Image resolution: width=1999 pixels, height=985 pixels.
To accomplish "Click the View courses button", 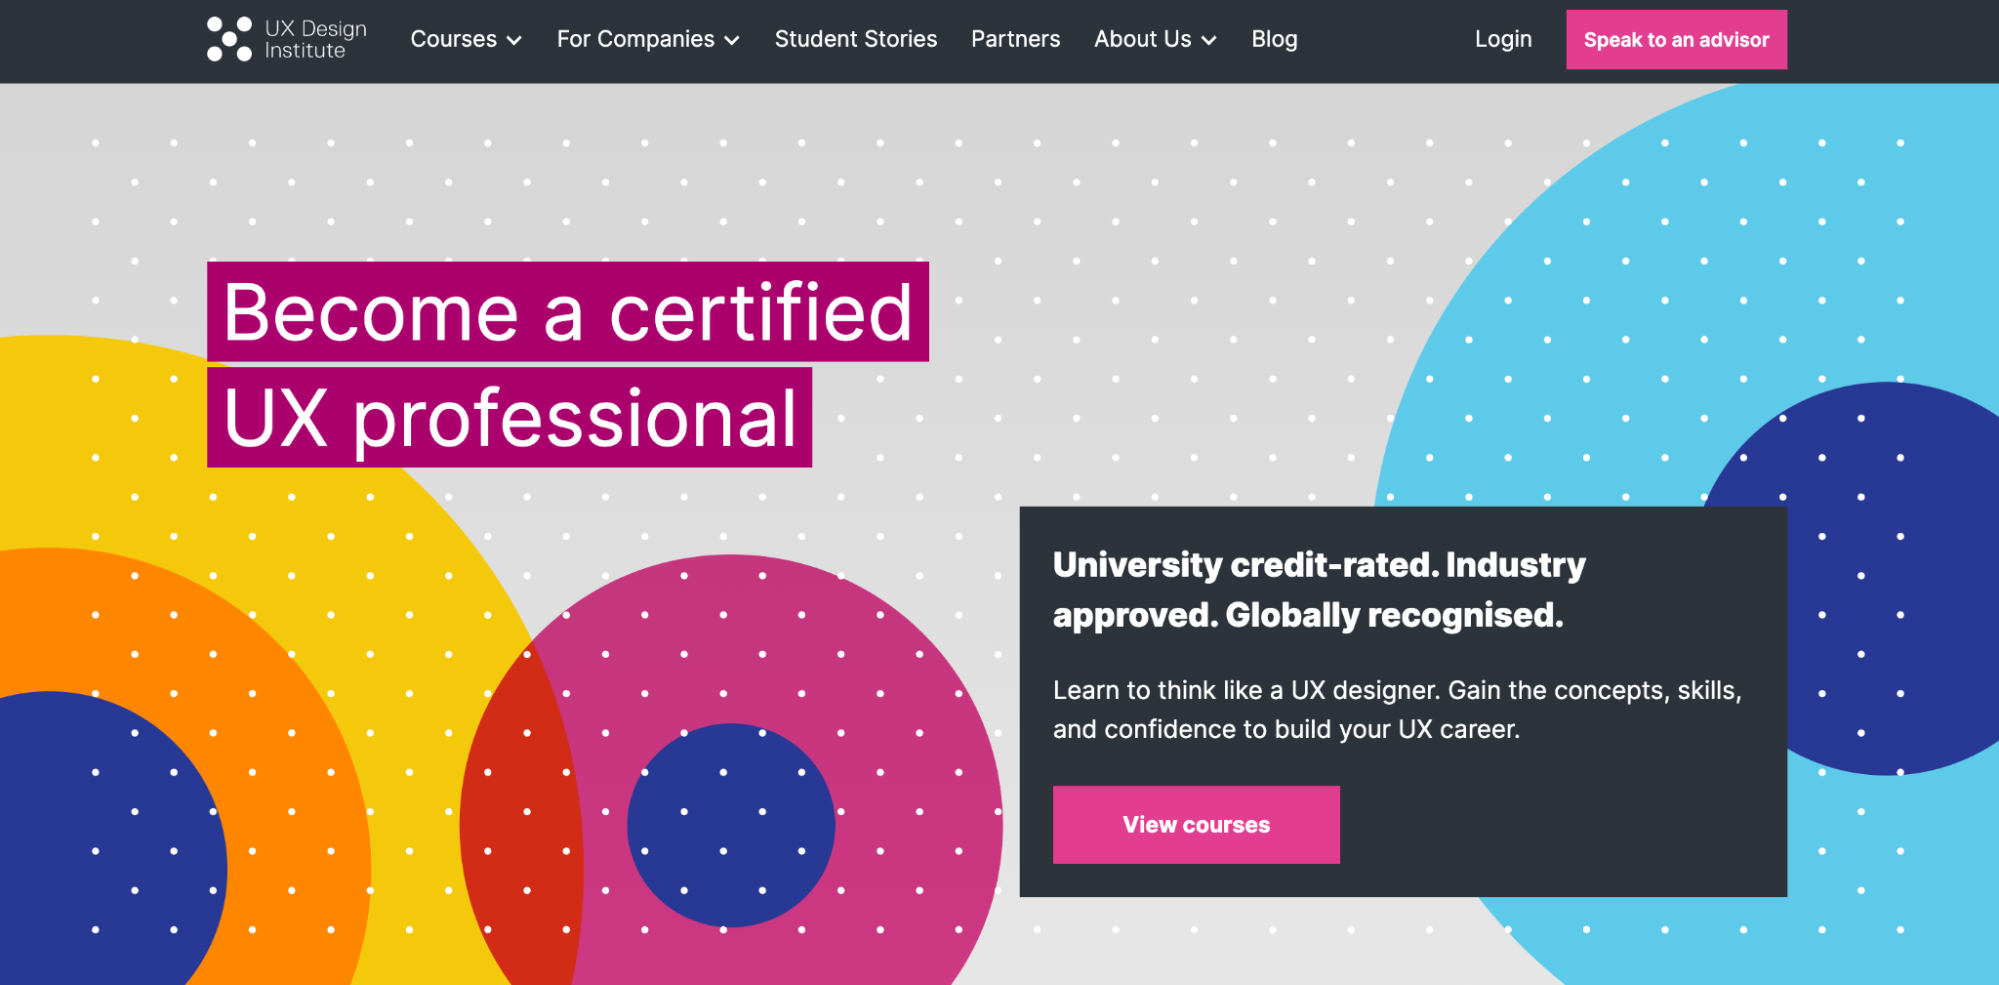I will pos(1196,824).
